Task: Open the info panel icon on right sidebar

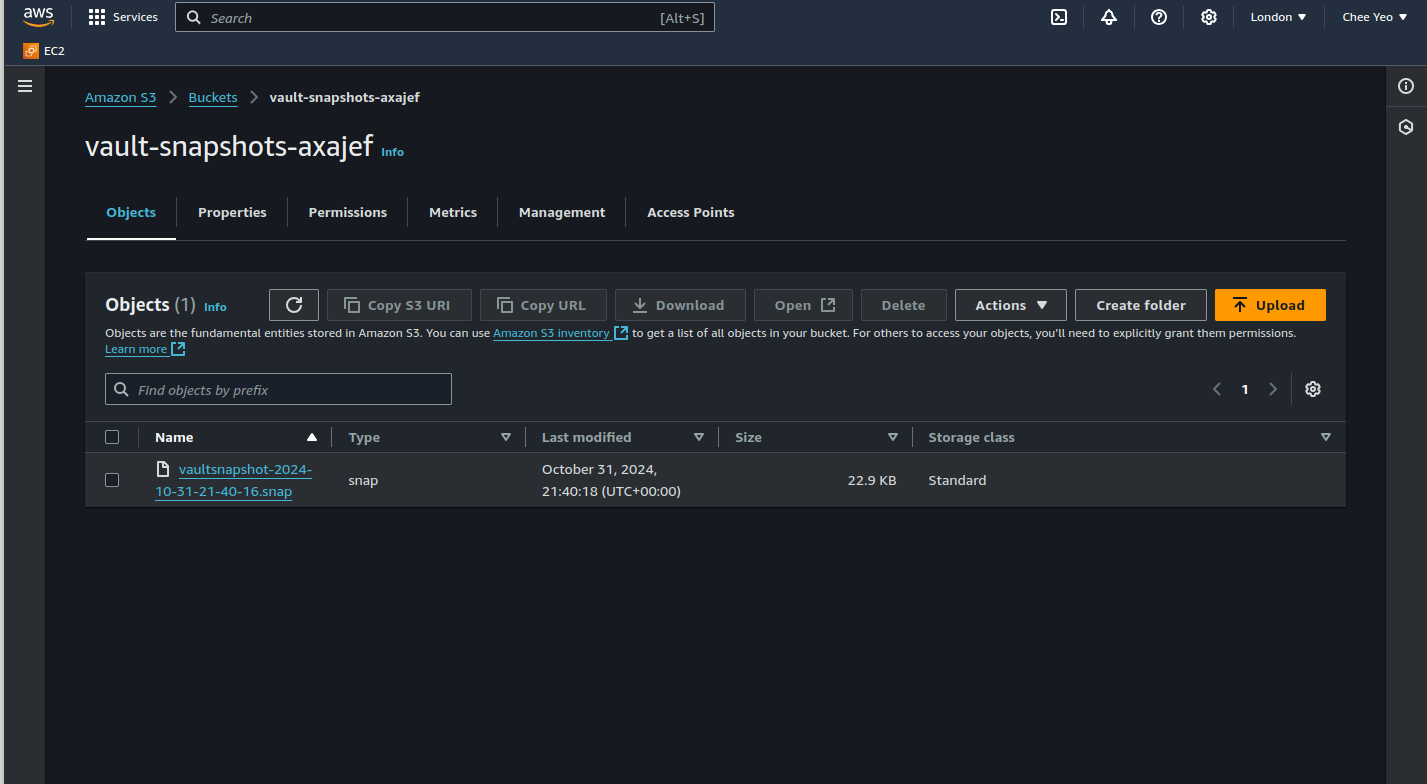Action: (x=1406, y=86)
